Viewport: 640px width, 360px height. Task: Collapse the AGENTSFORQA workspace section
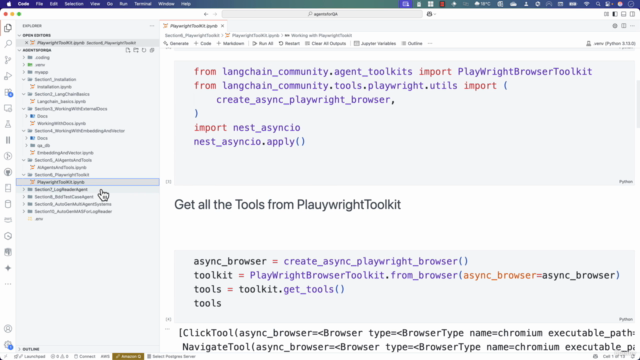tap(19, 50)
